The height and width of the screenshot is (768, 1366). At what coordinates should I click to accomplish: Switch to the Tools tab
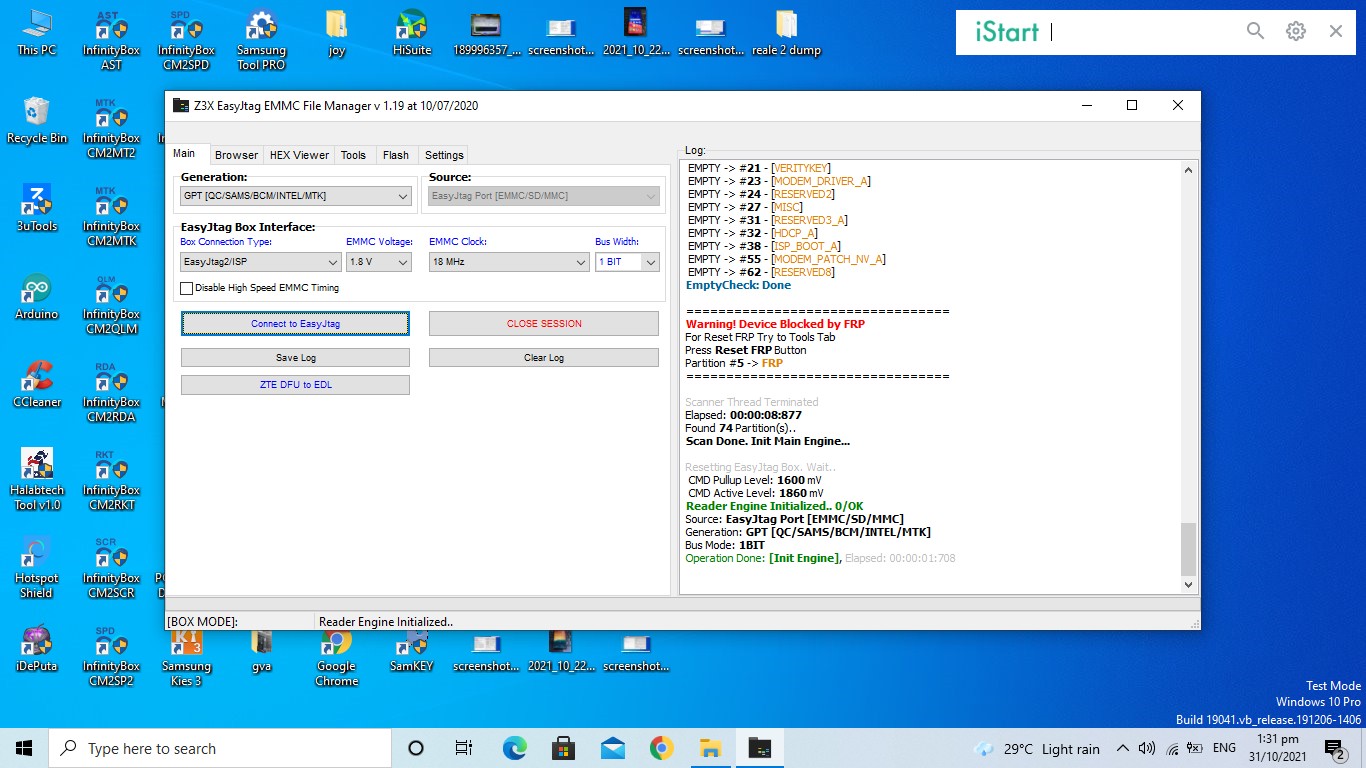pyautogui.click(x=354, y=155)
